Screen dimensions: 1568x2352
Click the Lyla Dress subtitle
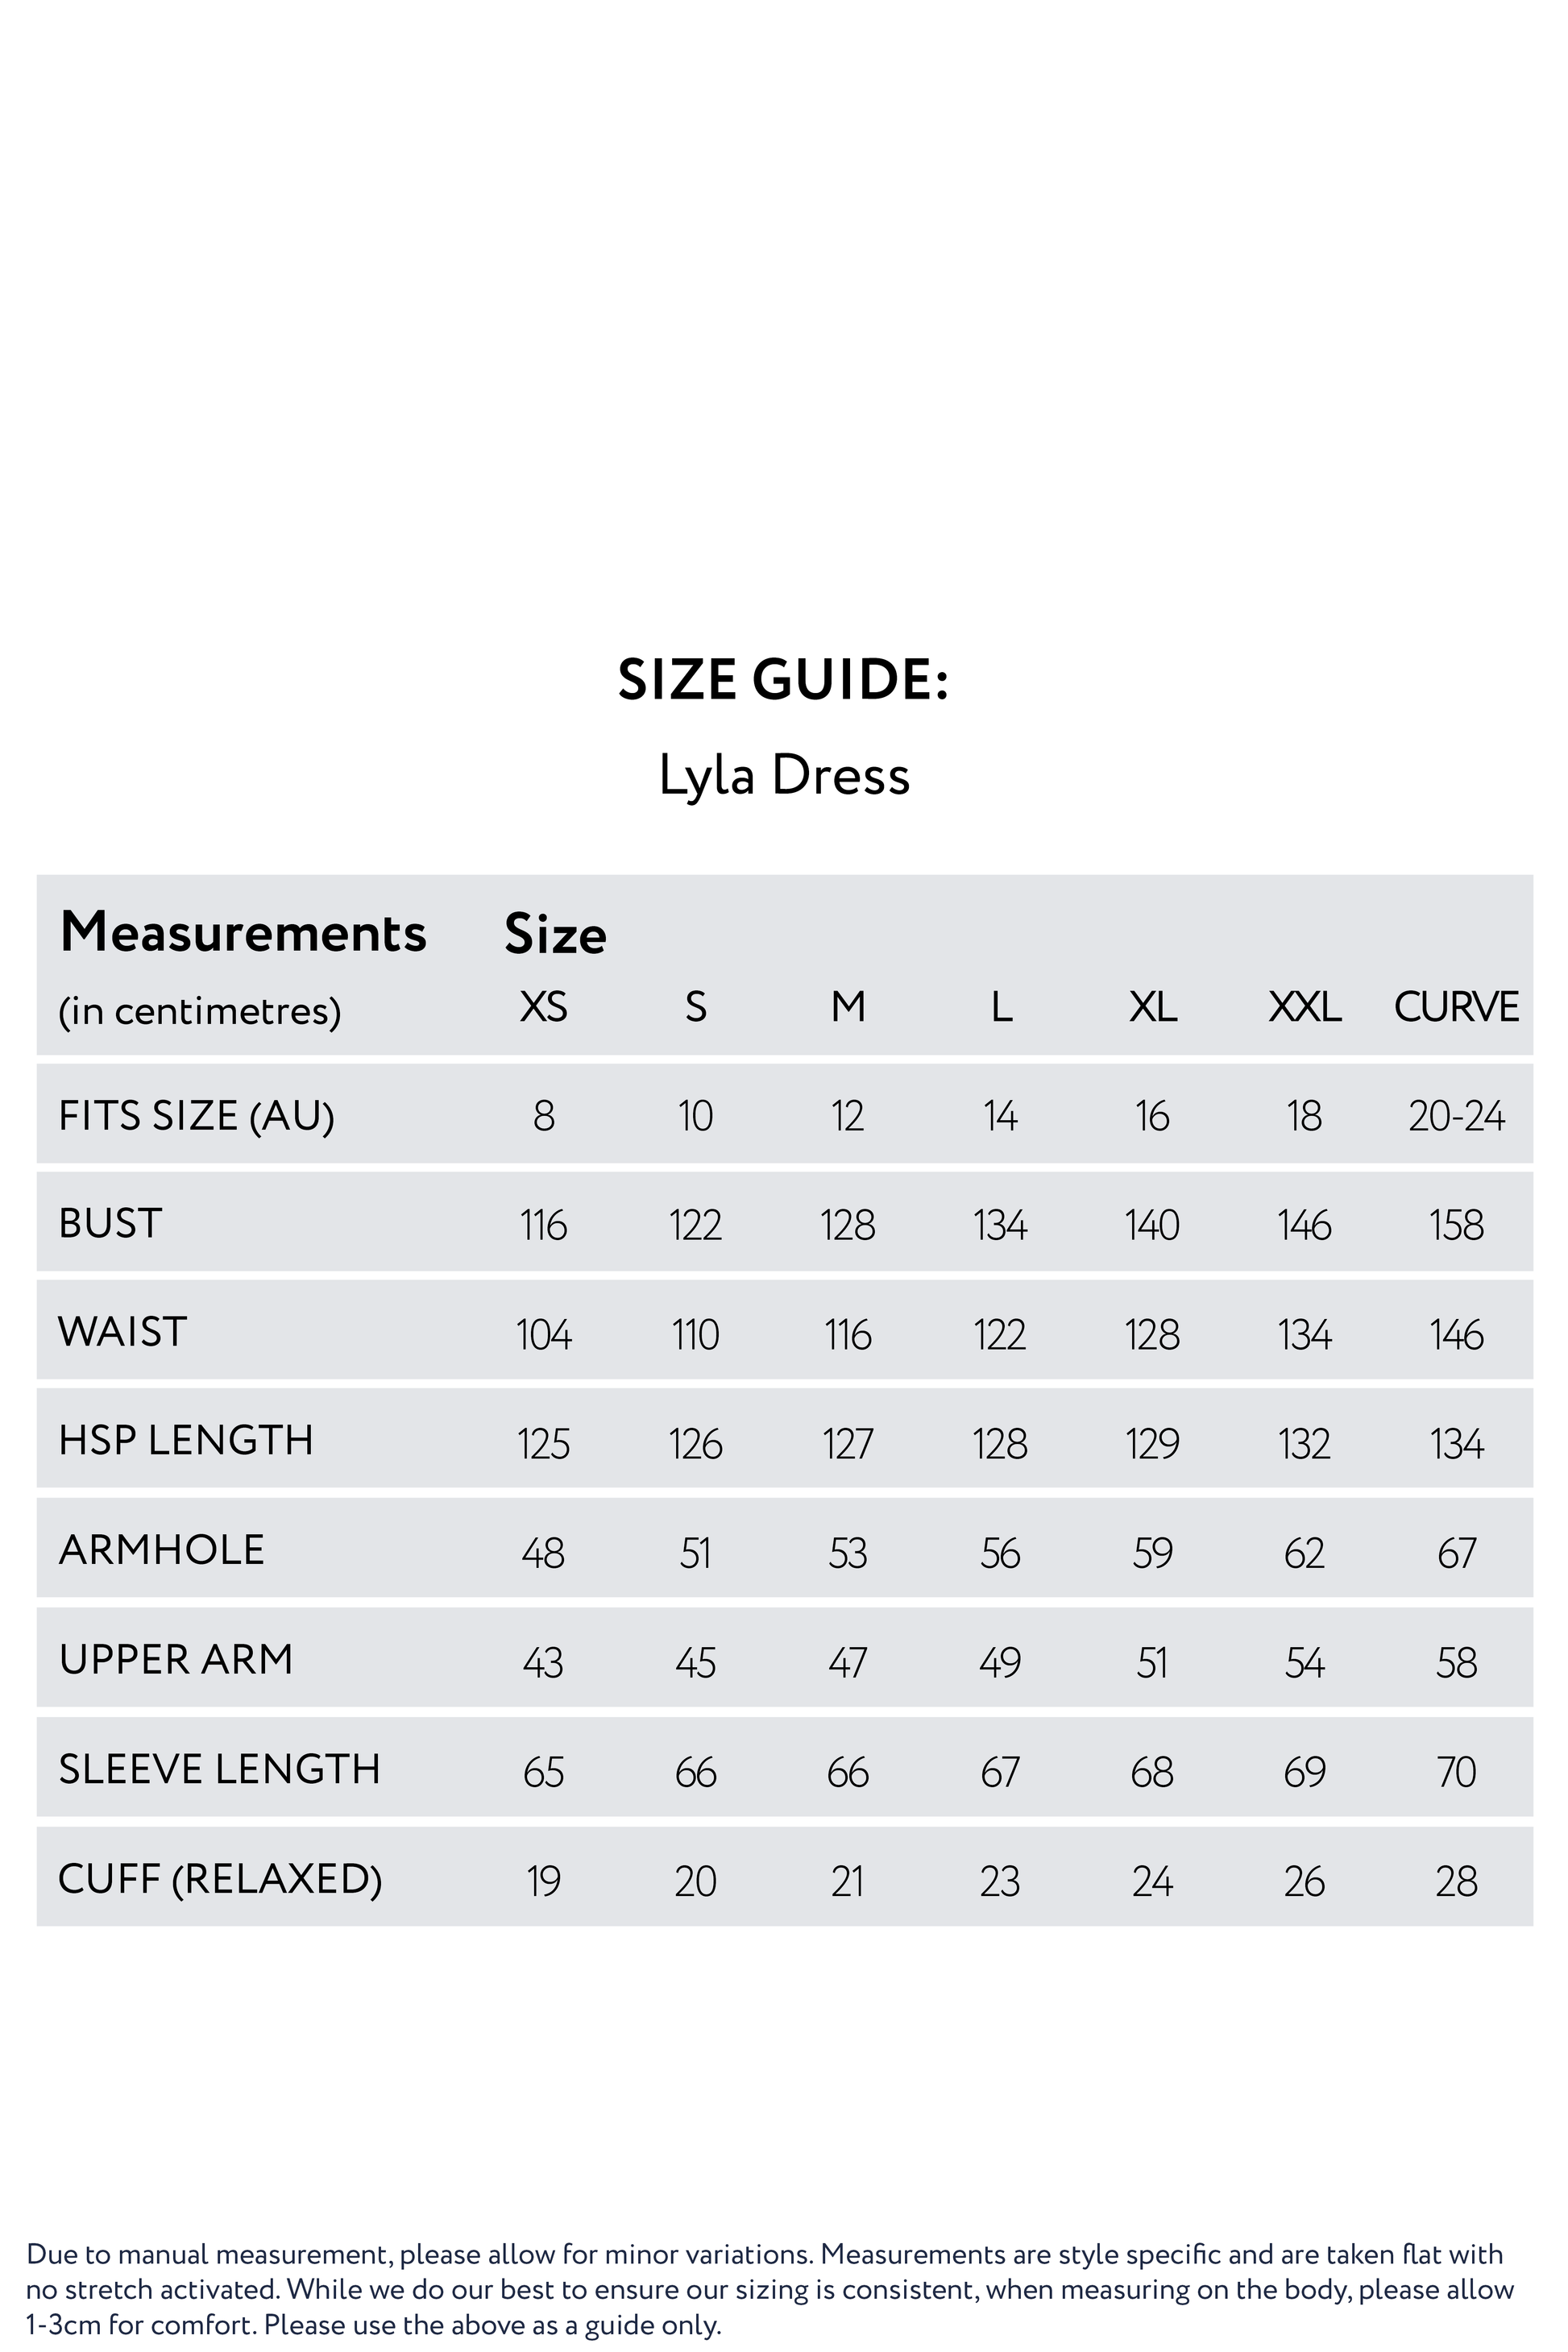pos(784,775)
